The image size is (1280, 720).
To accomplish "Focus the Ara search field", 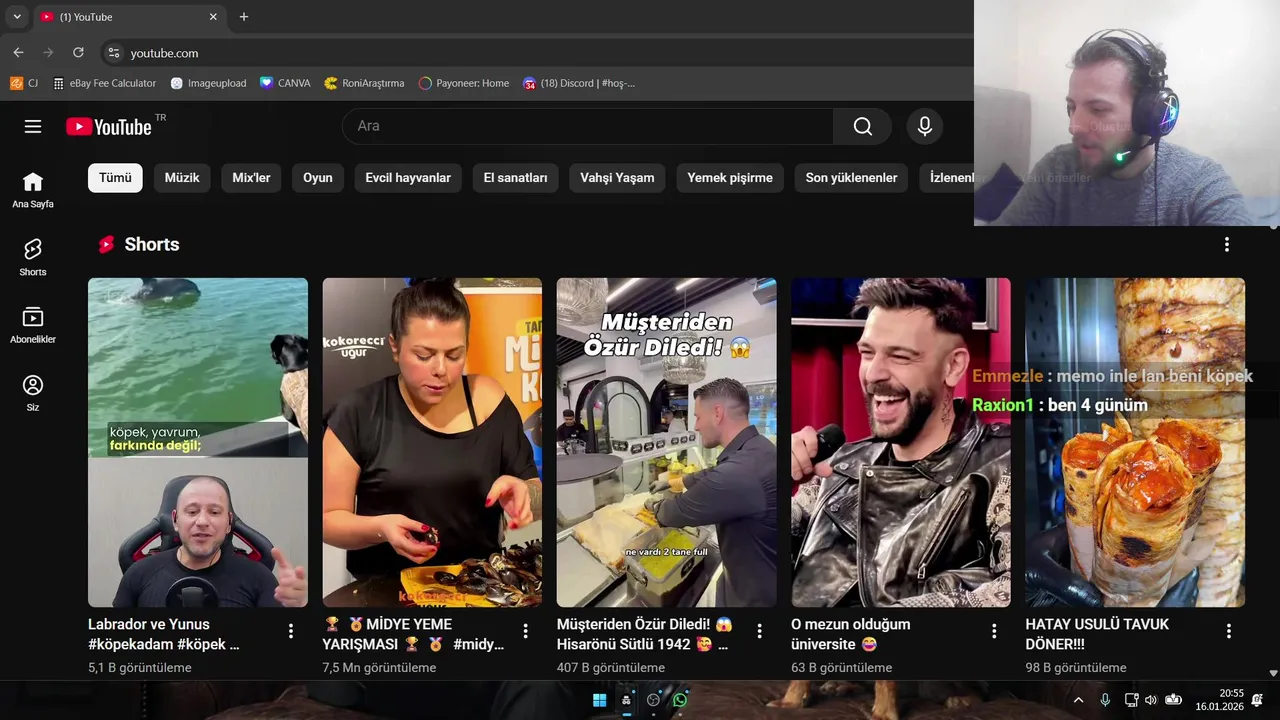I will (x=588, y=126).
